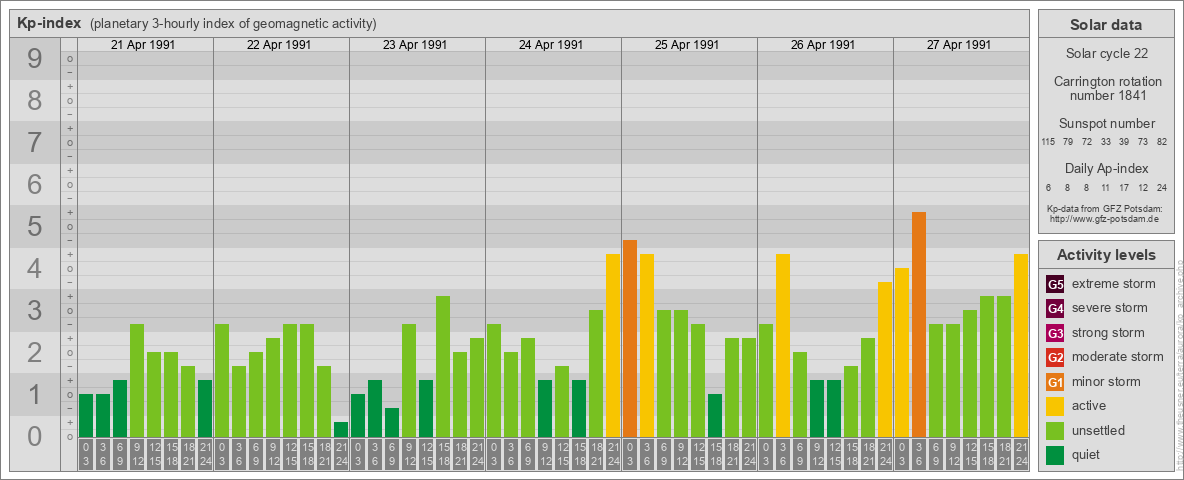Viewport: 1184px width, 480px height.
Task: Click the 23 Apr 15-18h green bar
Action: pos(442,367)
